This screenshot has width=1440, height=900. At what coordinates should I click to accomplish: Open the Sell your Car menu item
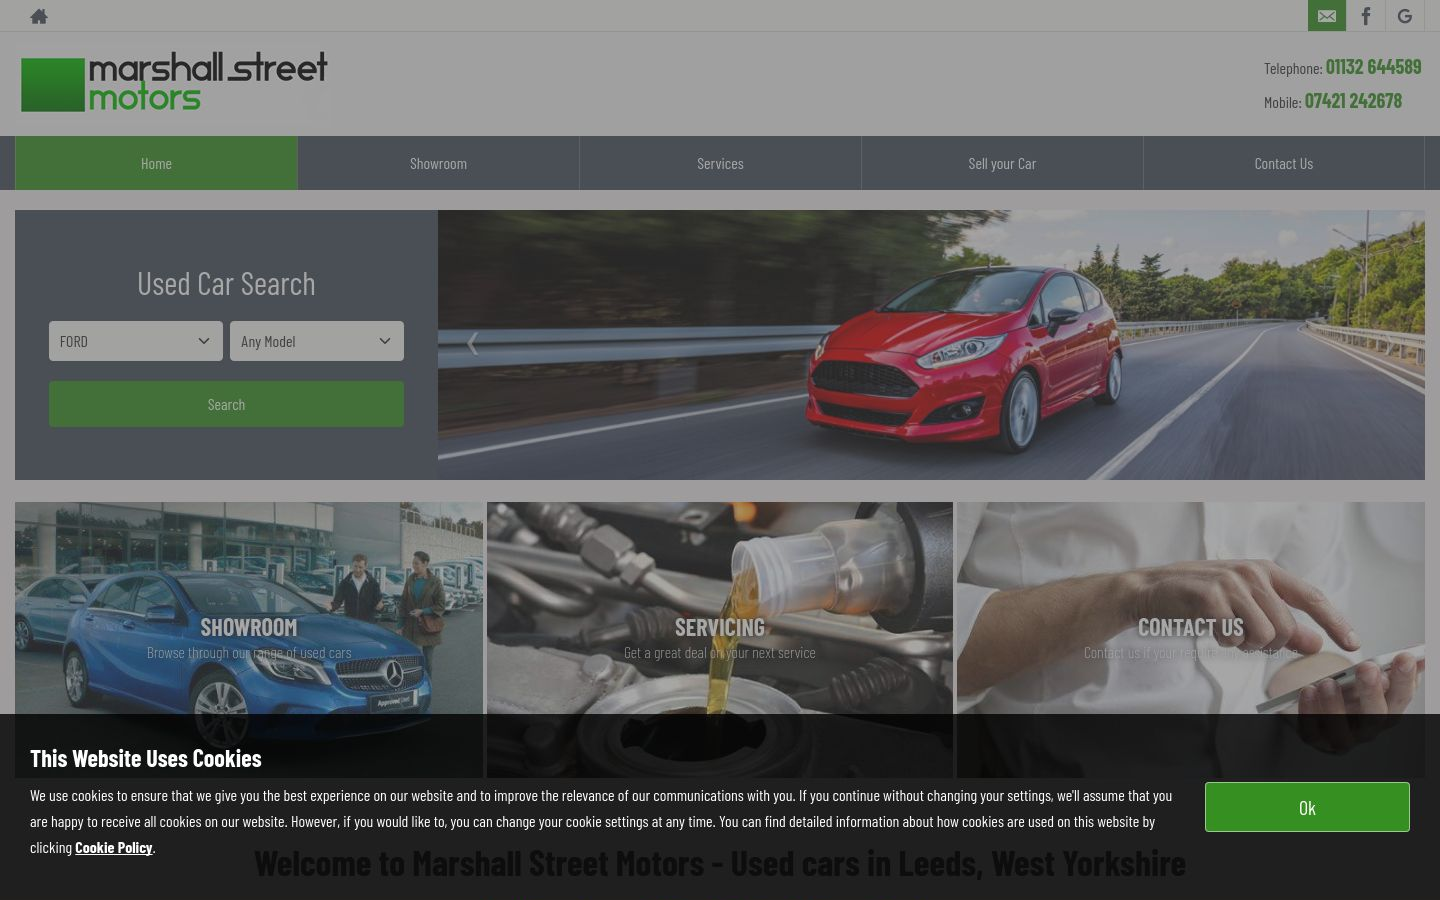1002,163
